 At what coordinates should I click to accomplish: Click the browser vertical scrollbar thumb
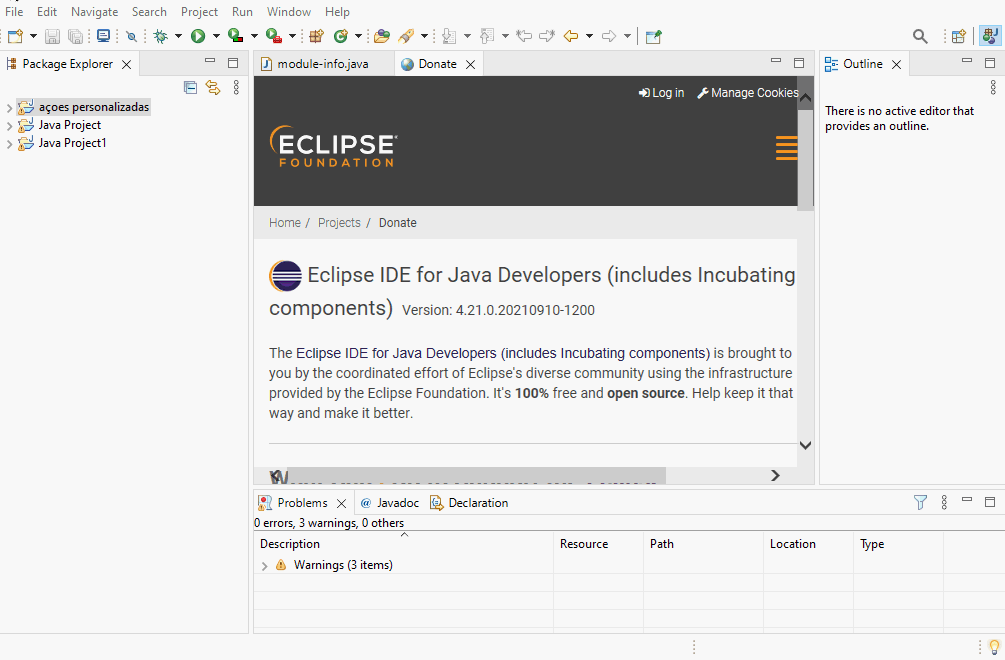click(x=806, y=160)
